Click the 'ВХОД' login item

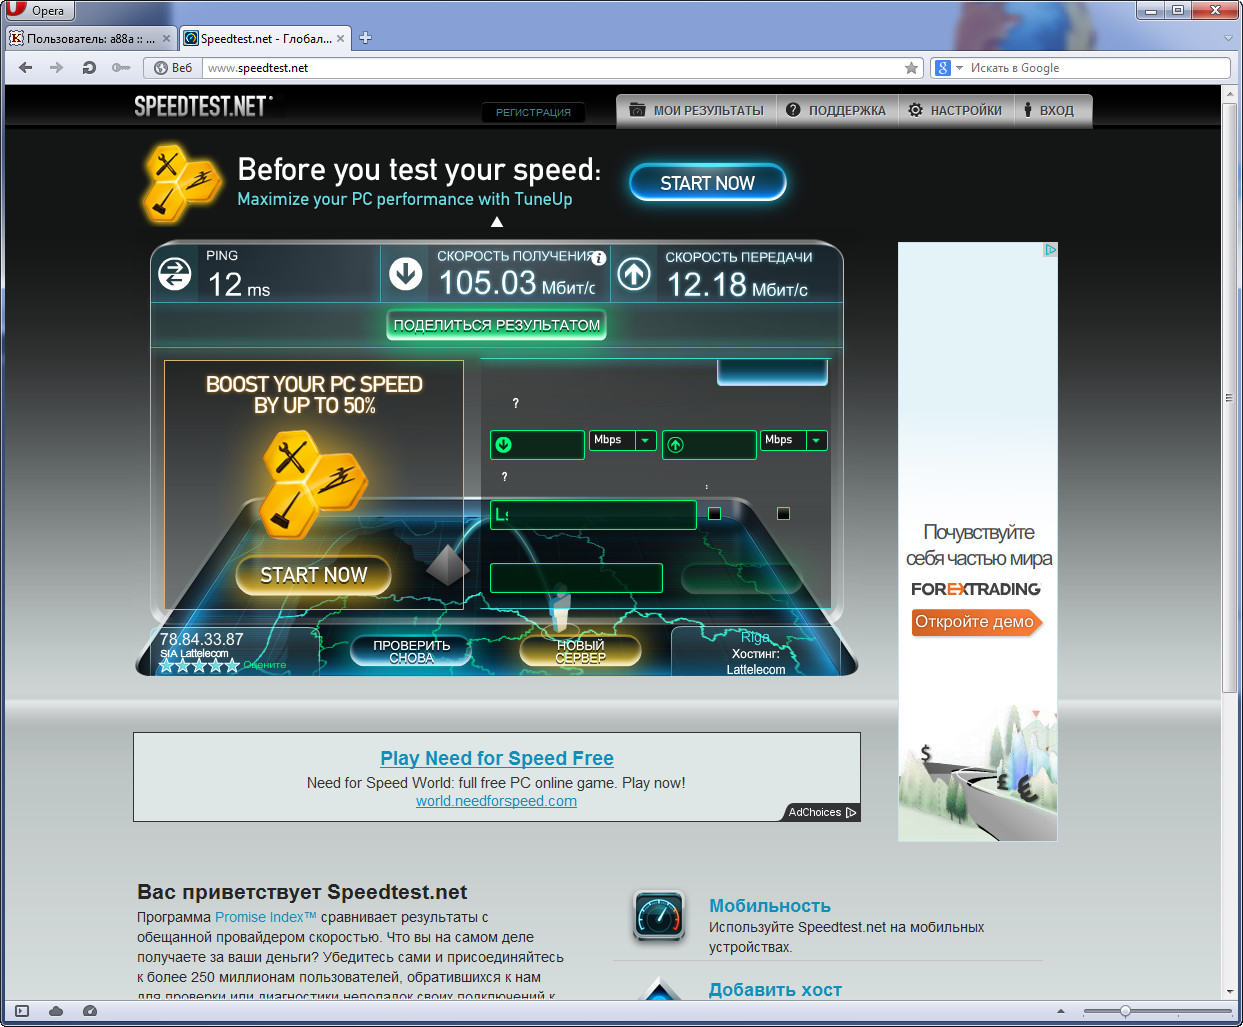coord(1049,111)
